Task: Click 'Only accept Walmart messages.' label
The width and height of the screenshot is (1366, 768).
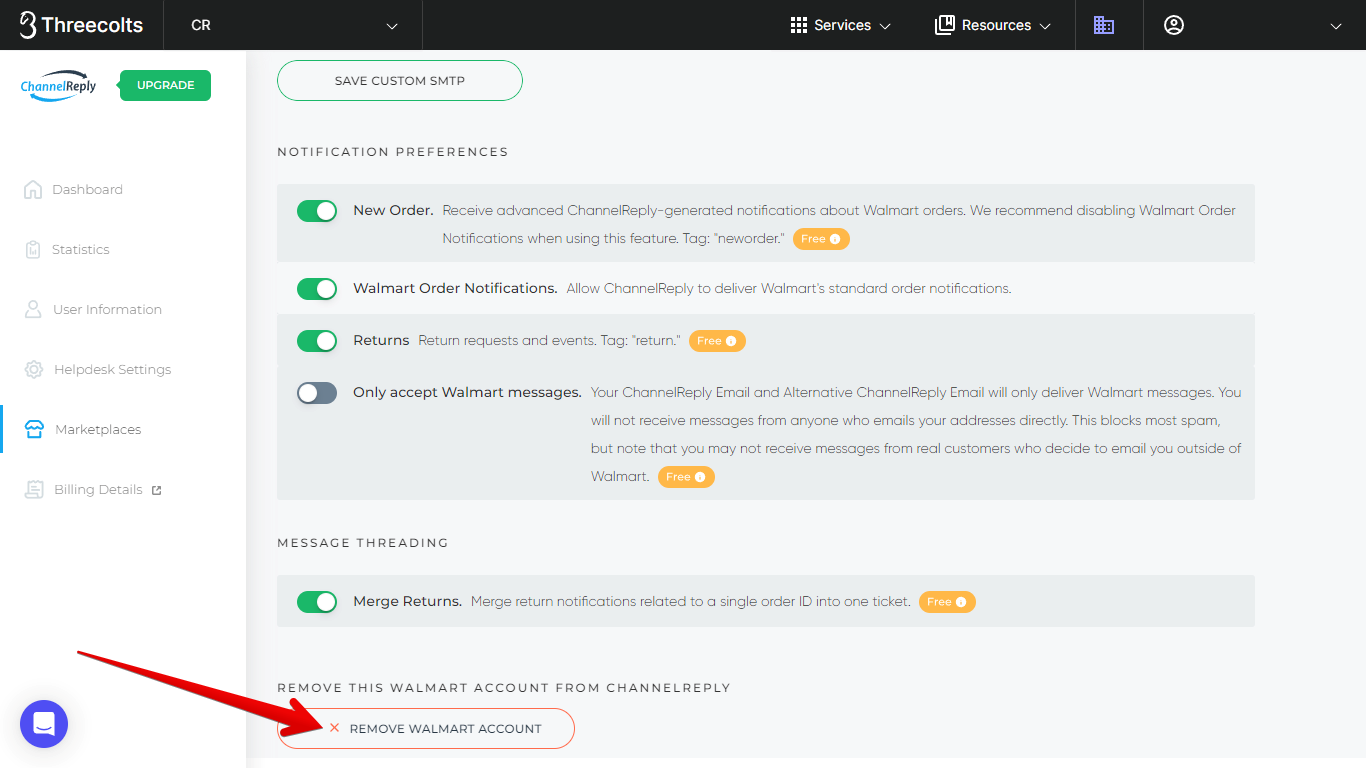Action: pos(467,393)
